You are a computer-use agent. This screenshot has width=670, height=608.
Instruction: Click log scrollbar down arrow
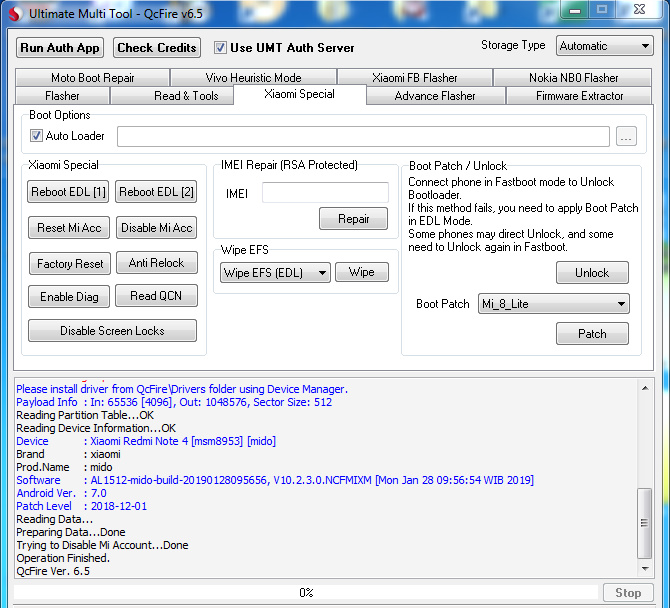(x=645, y=568)
